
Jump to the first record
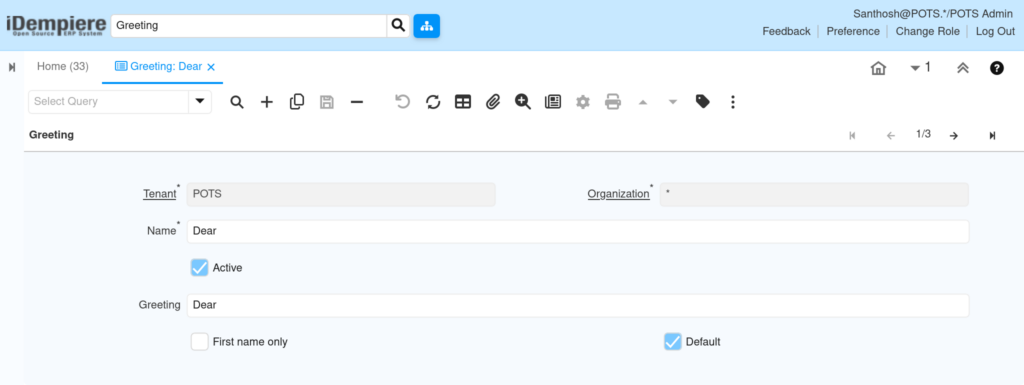coord(852,136)
